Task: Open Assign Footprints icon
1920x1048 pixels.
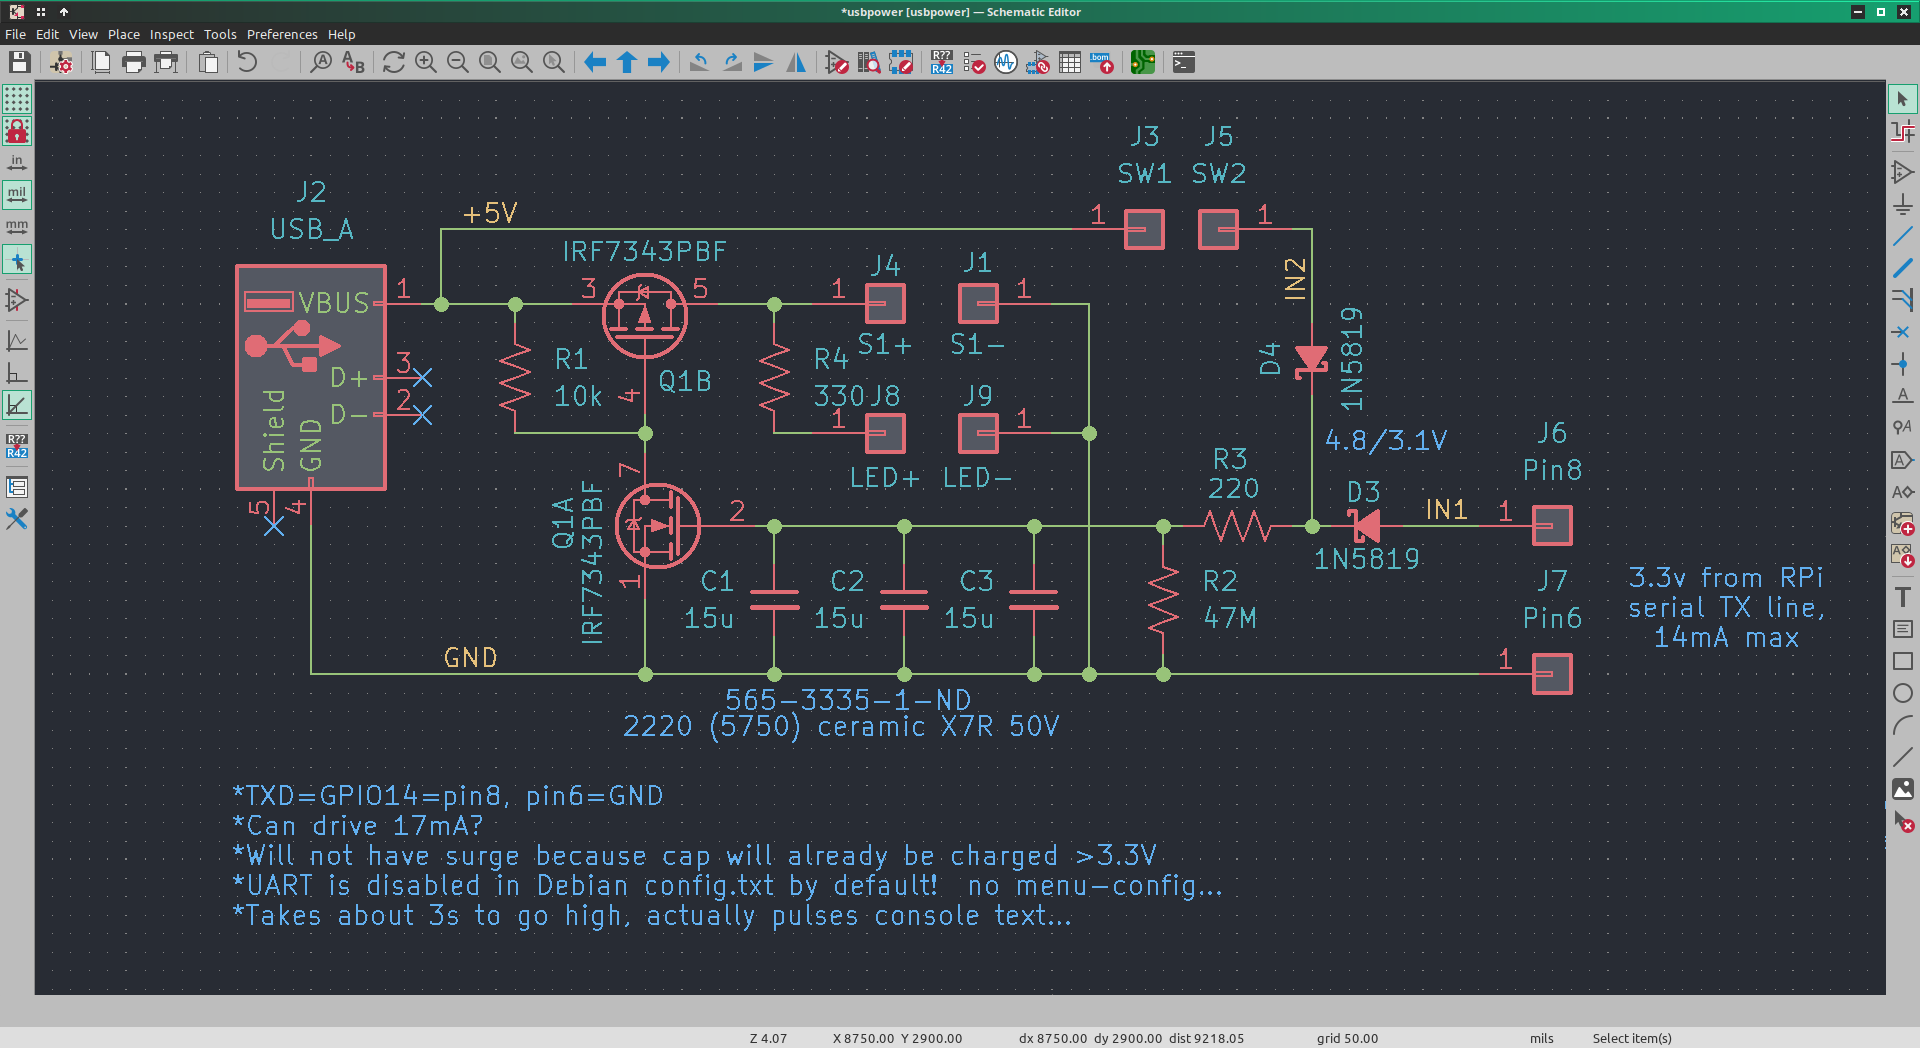Action: [1038, 62]
